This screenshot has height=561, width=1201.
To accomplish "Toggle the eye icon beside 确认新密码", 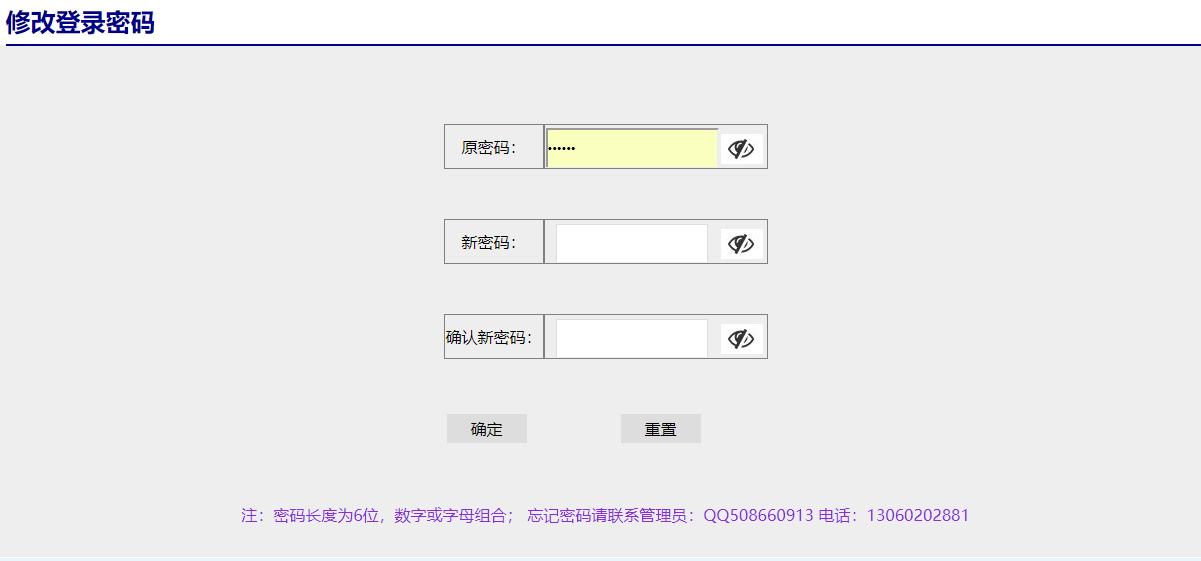I will pyautogui.click(x=741, y=339).
